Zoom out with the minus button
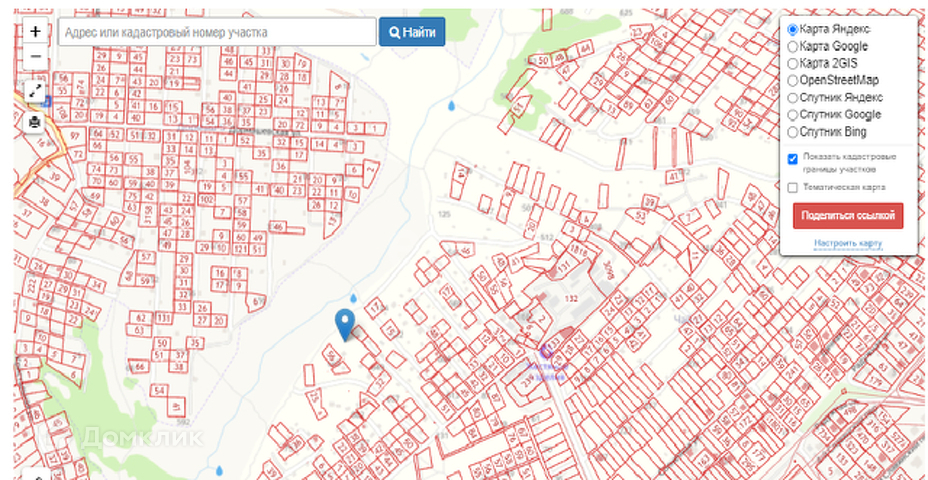 tap(35, 56)
